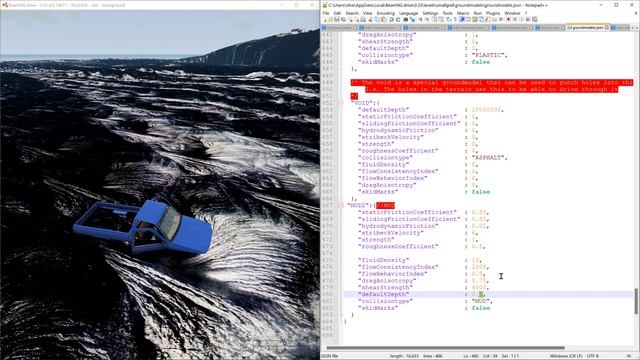Click the Zoom Out toolbar icon
The width and height of the screenshot is (640, 360).
[427, 19]
